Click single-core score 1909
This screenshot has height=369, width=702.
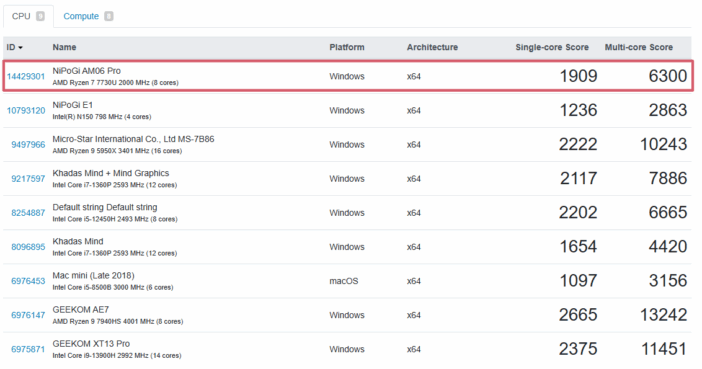click(x=578, y=76)
